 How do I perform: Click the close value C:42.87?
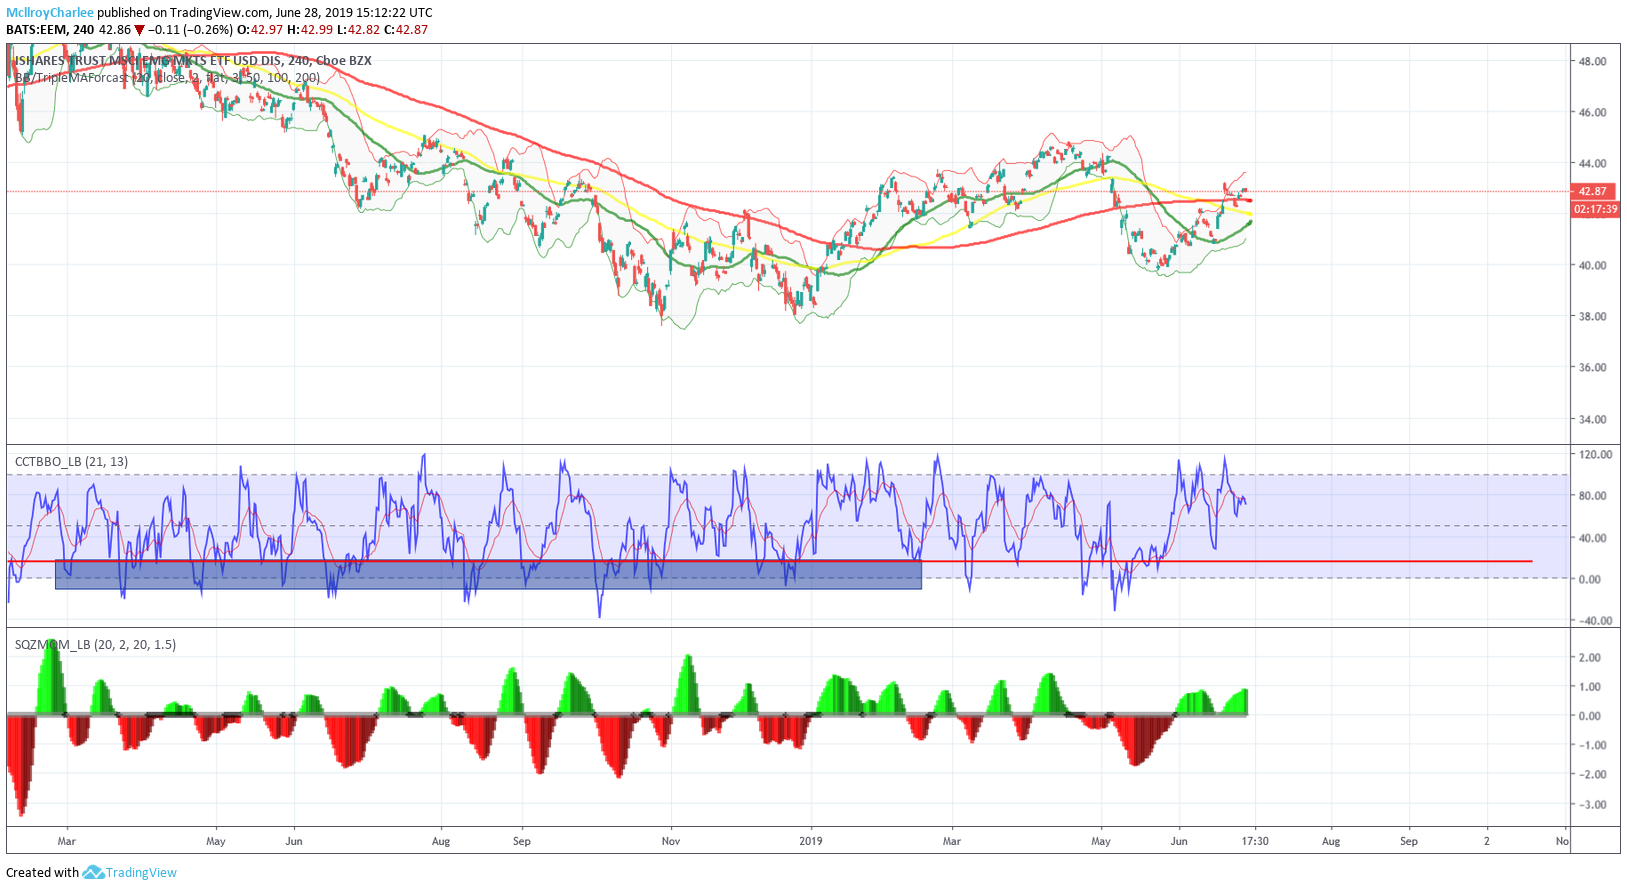[406, 30]
